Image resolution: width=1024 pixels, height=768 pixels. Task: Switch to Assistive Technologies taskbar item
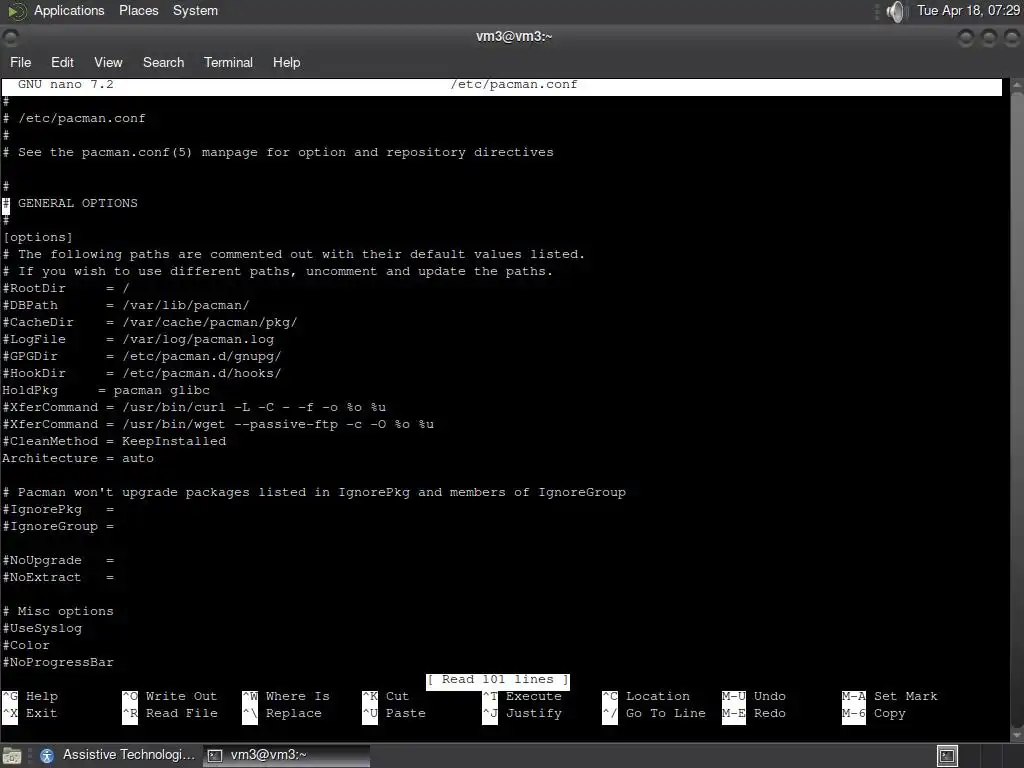coord(118,755)
